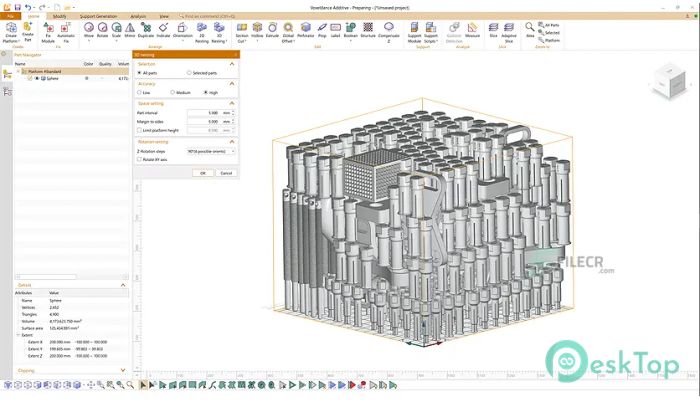Click the Create Platform icon
The height and width of the screenshot is (400, 700).
(x=12, y=29)
